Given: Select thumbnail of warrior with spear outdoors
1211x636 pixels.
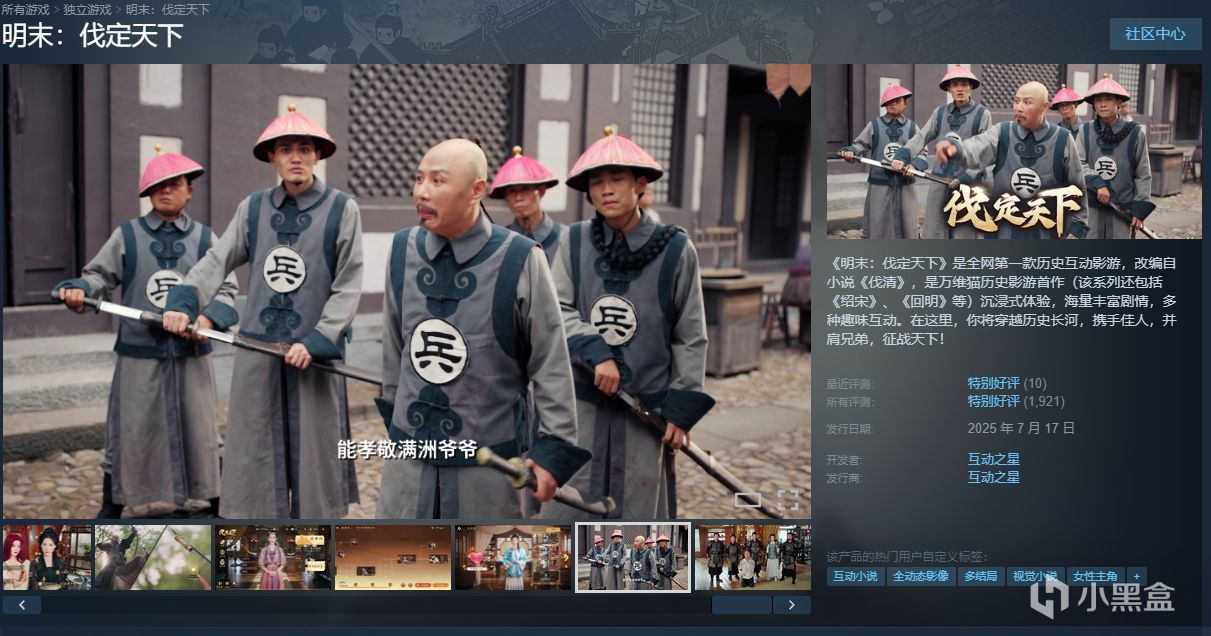Looking at the screenshot, I should click(153, 557).
